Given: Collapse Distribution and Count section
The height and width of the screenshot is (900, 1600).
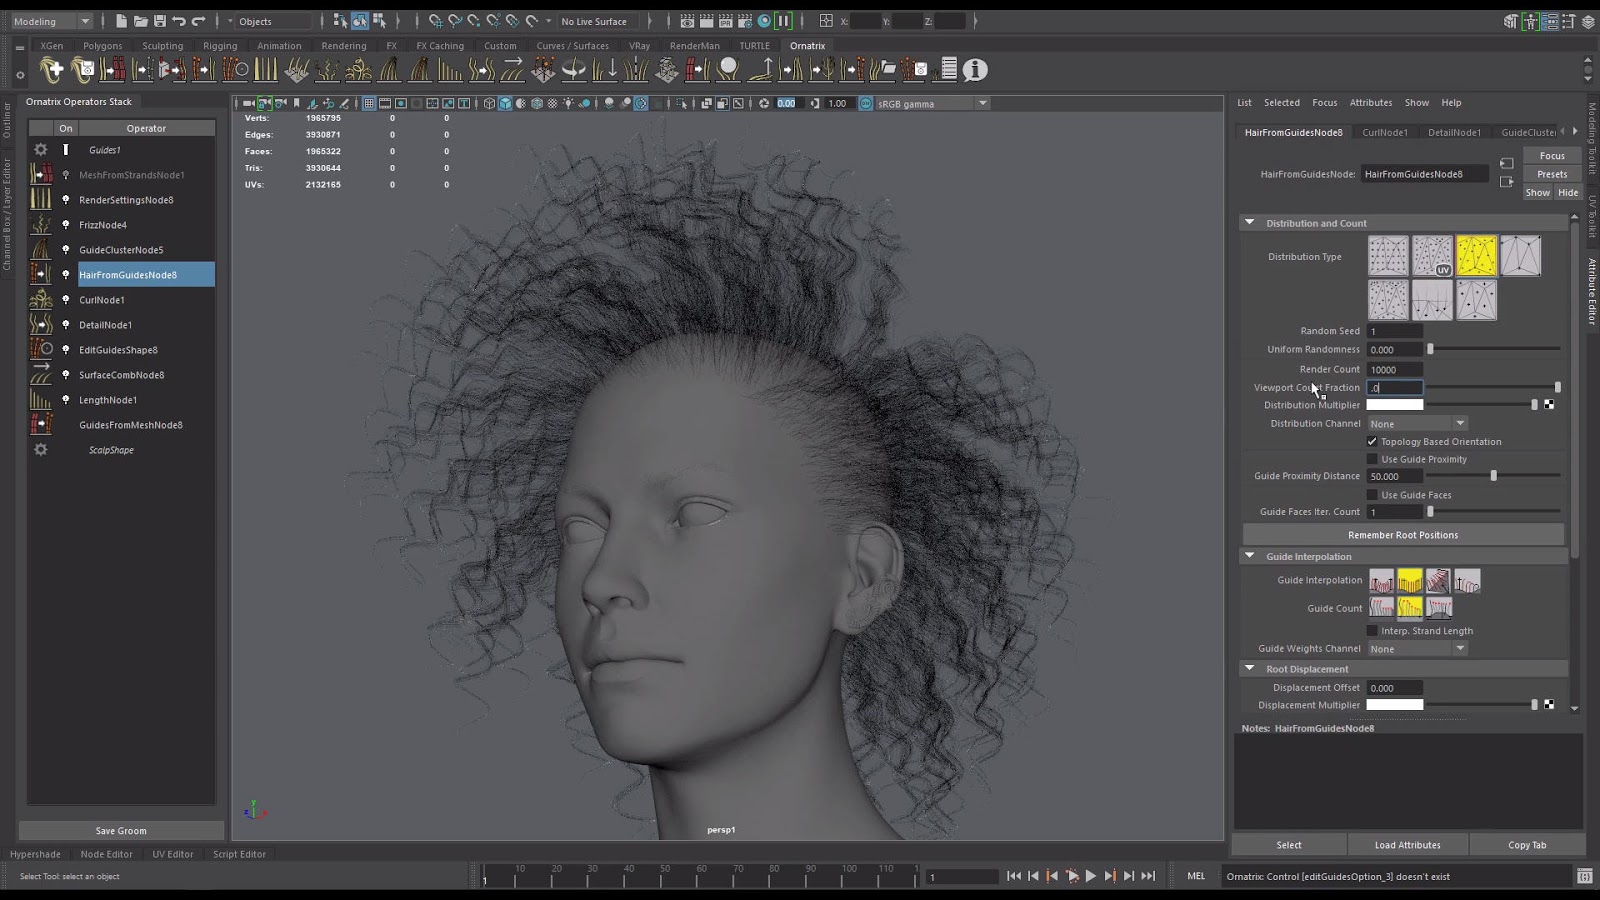Looking at the screenshot, I should point(1249,222).
